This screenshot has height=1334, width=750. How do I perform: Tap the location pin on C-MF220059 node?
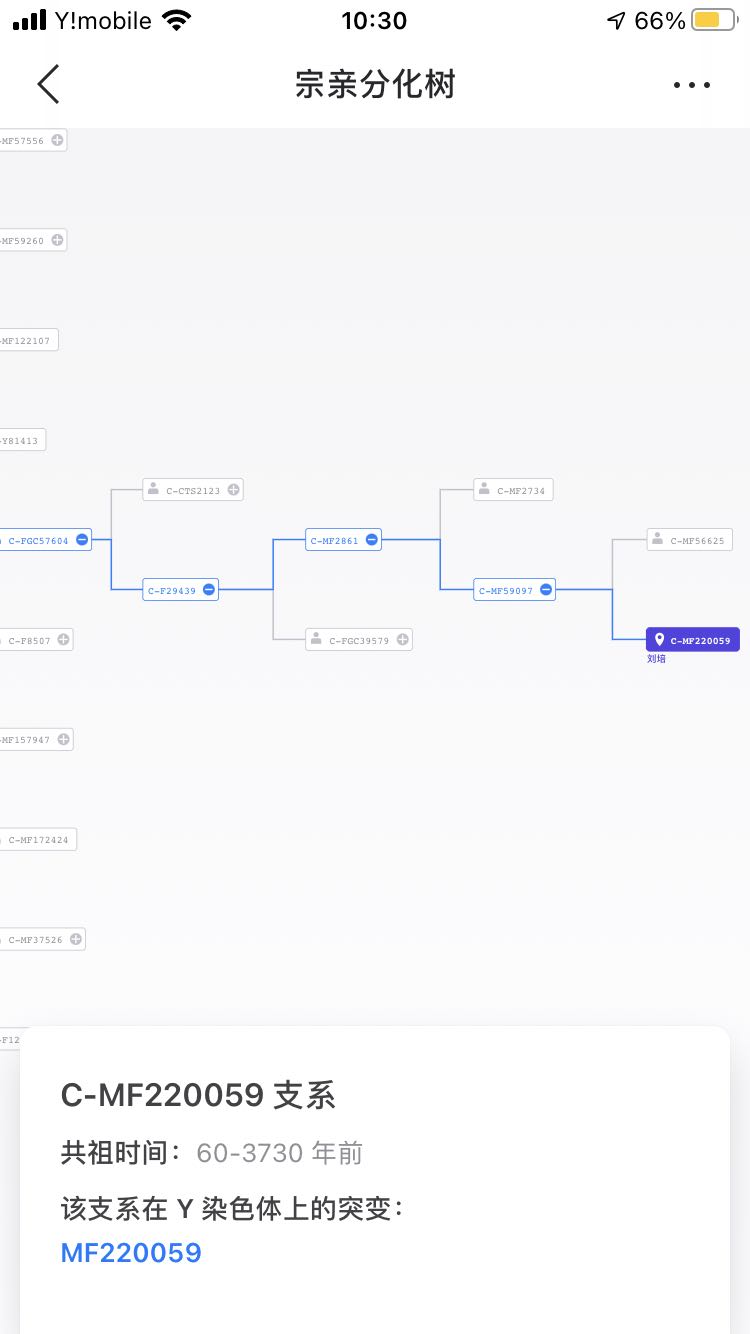[x=659, y=640]
